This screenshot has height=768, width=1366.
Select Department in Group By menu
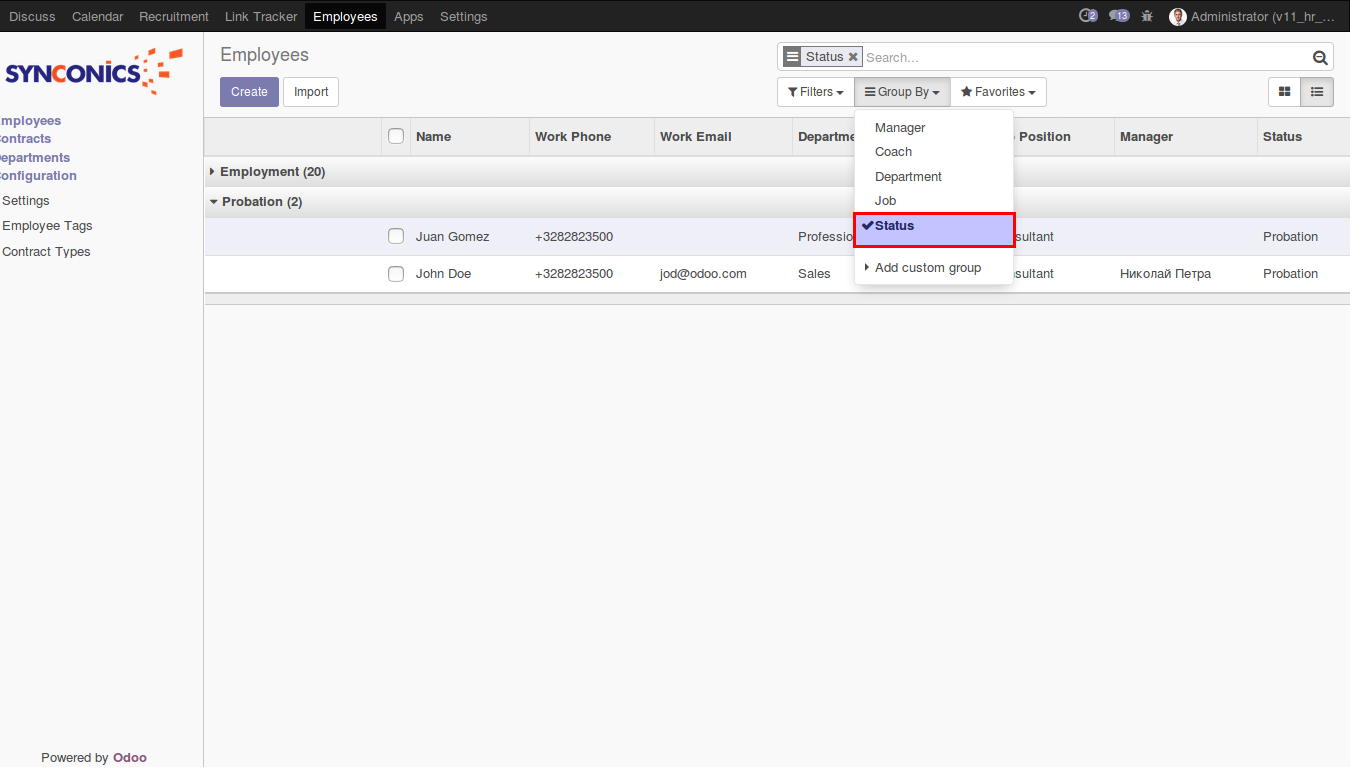click(x=908, y=177)
